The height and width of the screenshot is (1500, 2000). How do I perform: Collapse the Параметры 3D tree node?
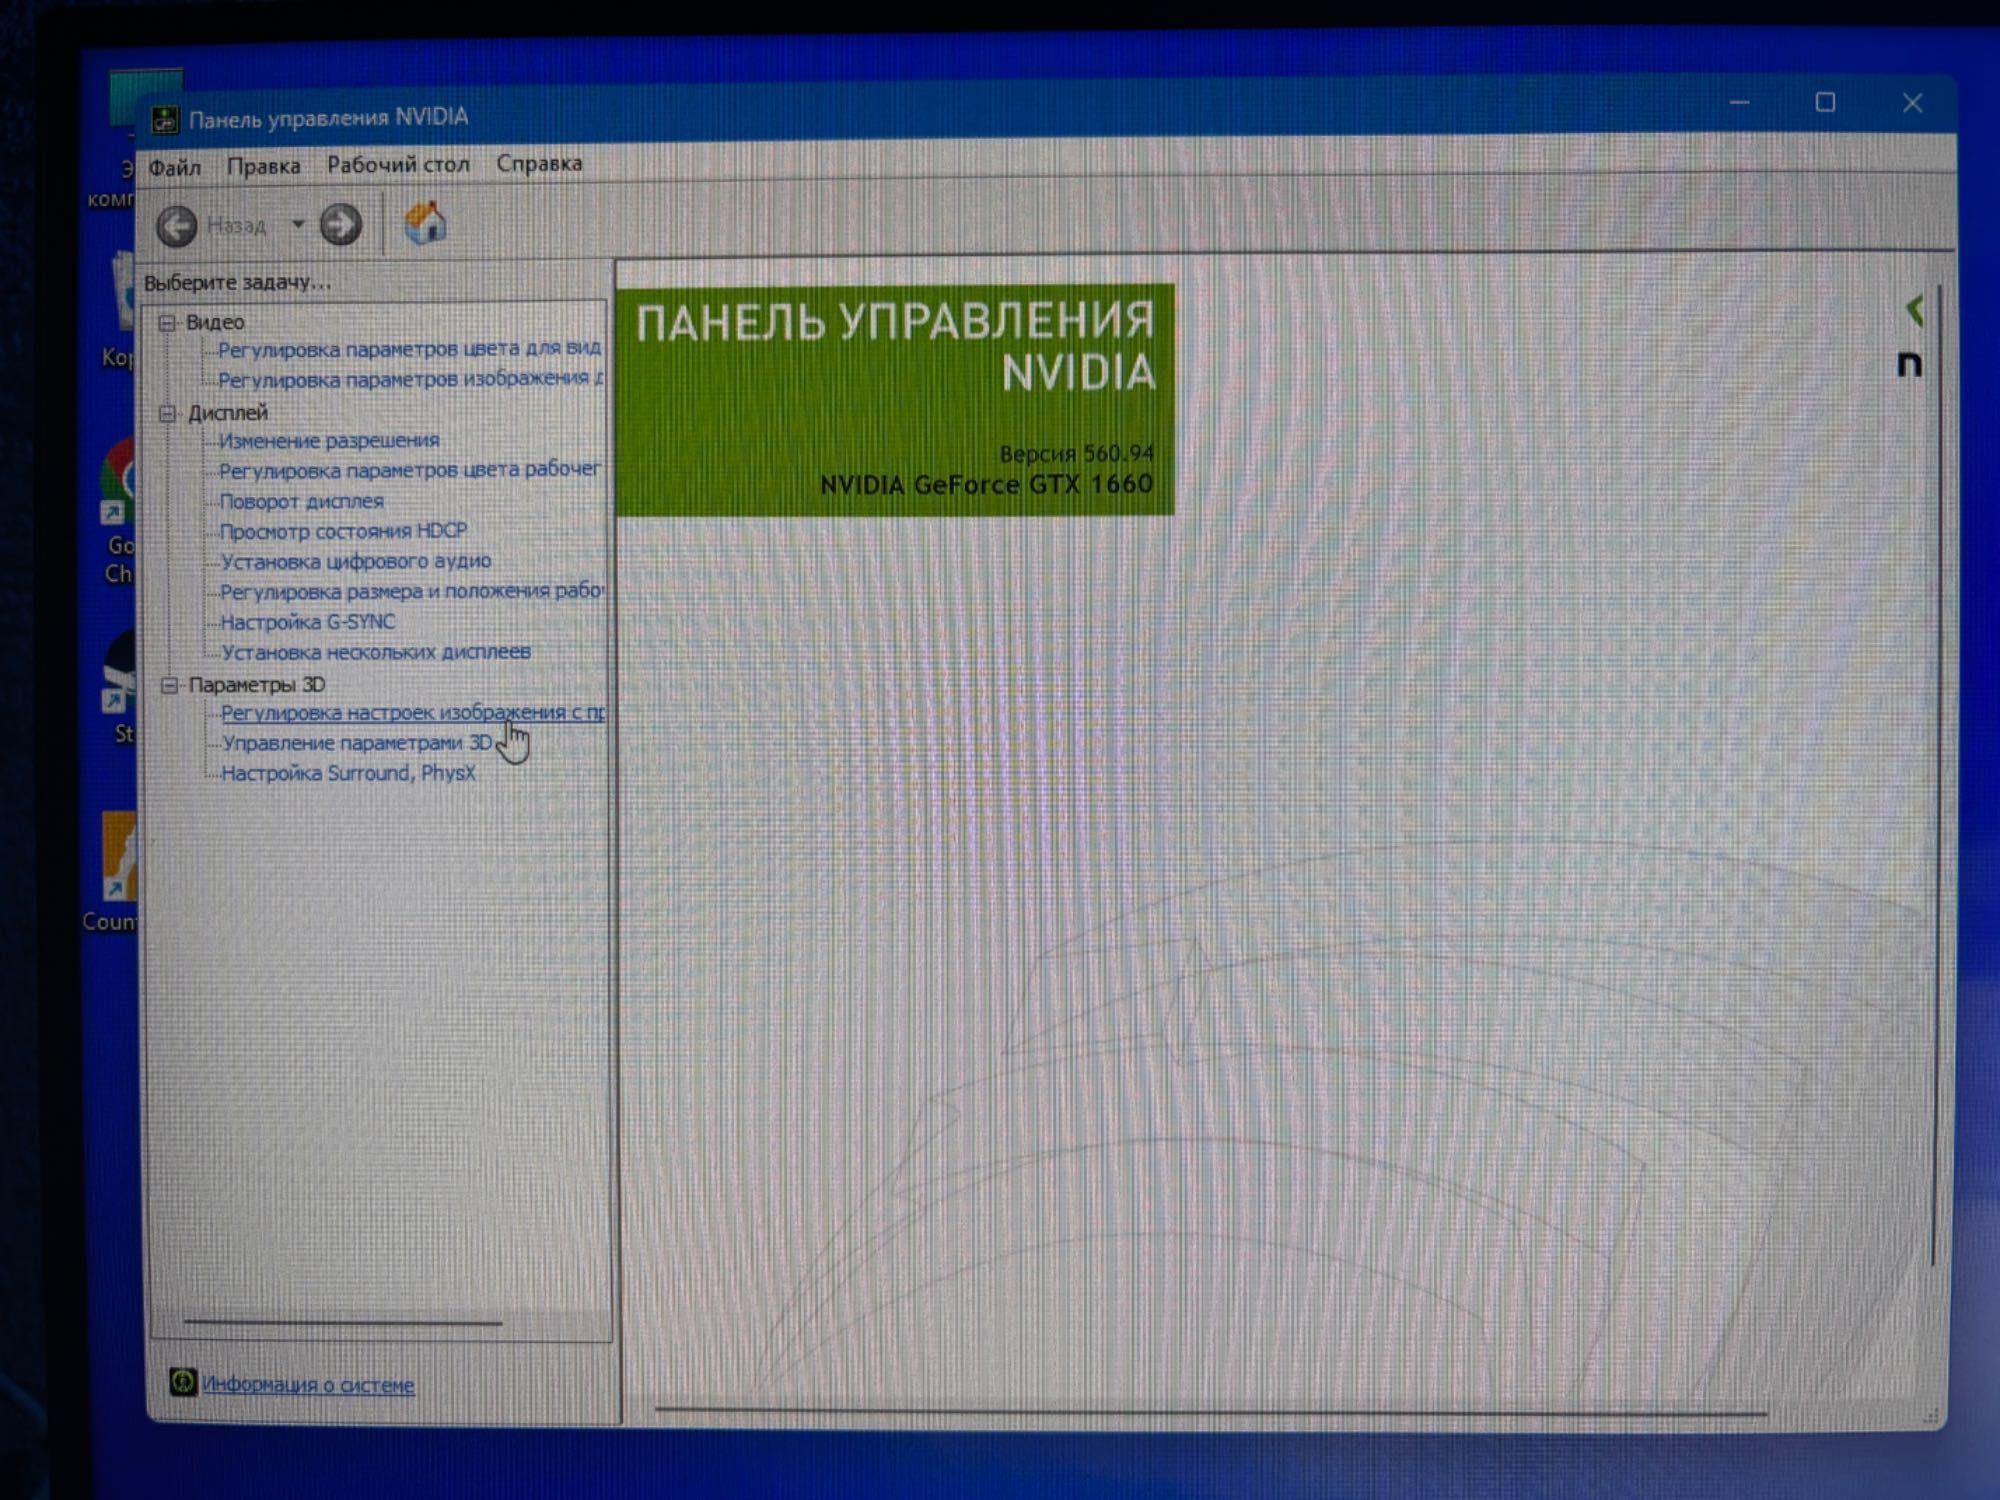click(170, 685)
